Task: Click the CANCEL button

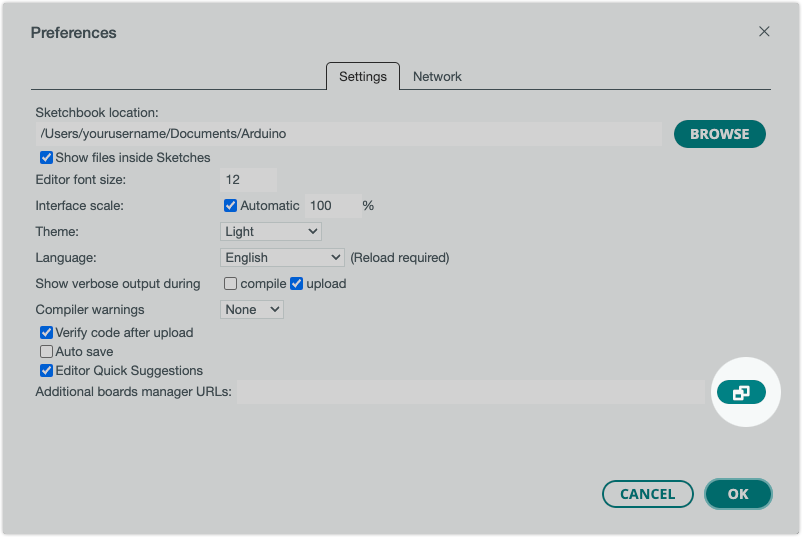Action: [647, 494]
